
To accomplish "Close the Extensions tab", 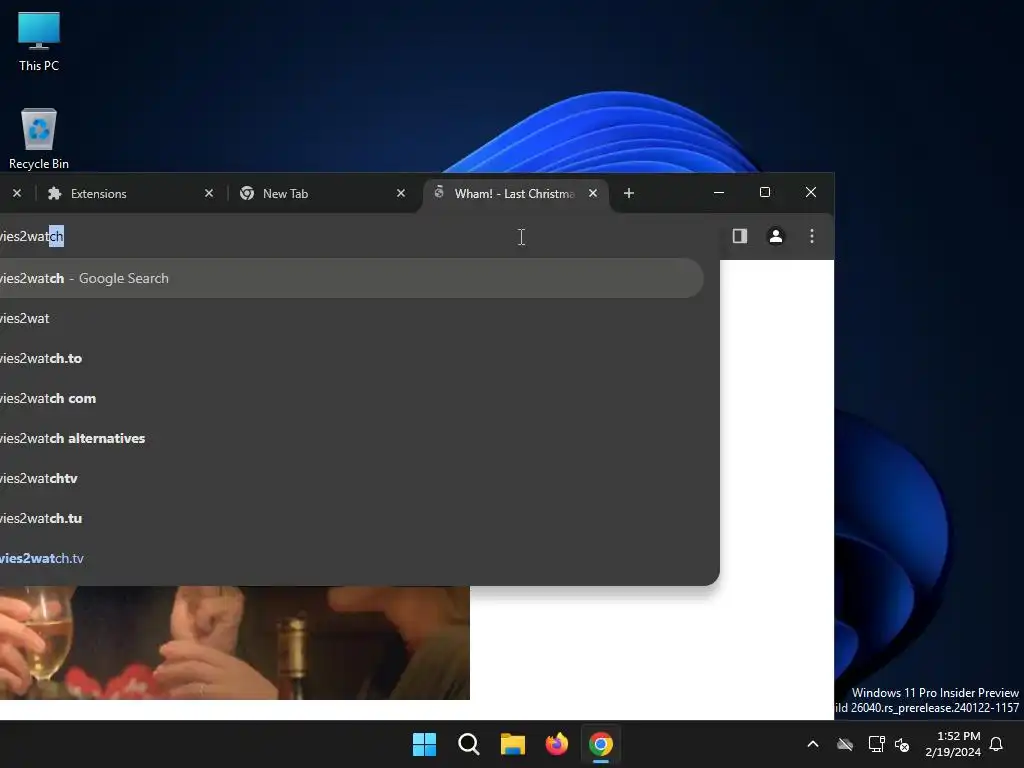I will (x=209, y=193).
